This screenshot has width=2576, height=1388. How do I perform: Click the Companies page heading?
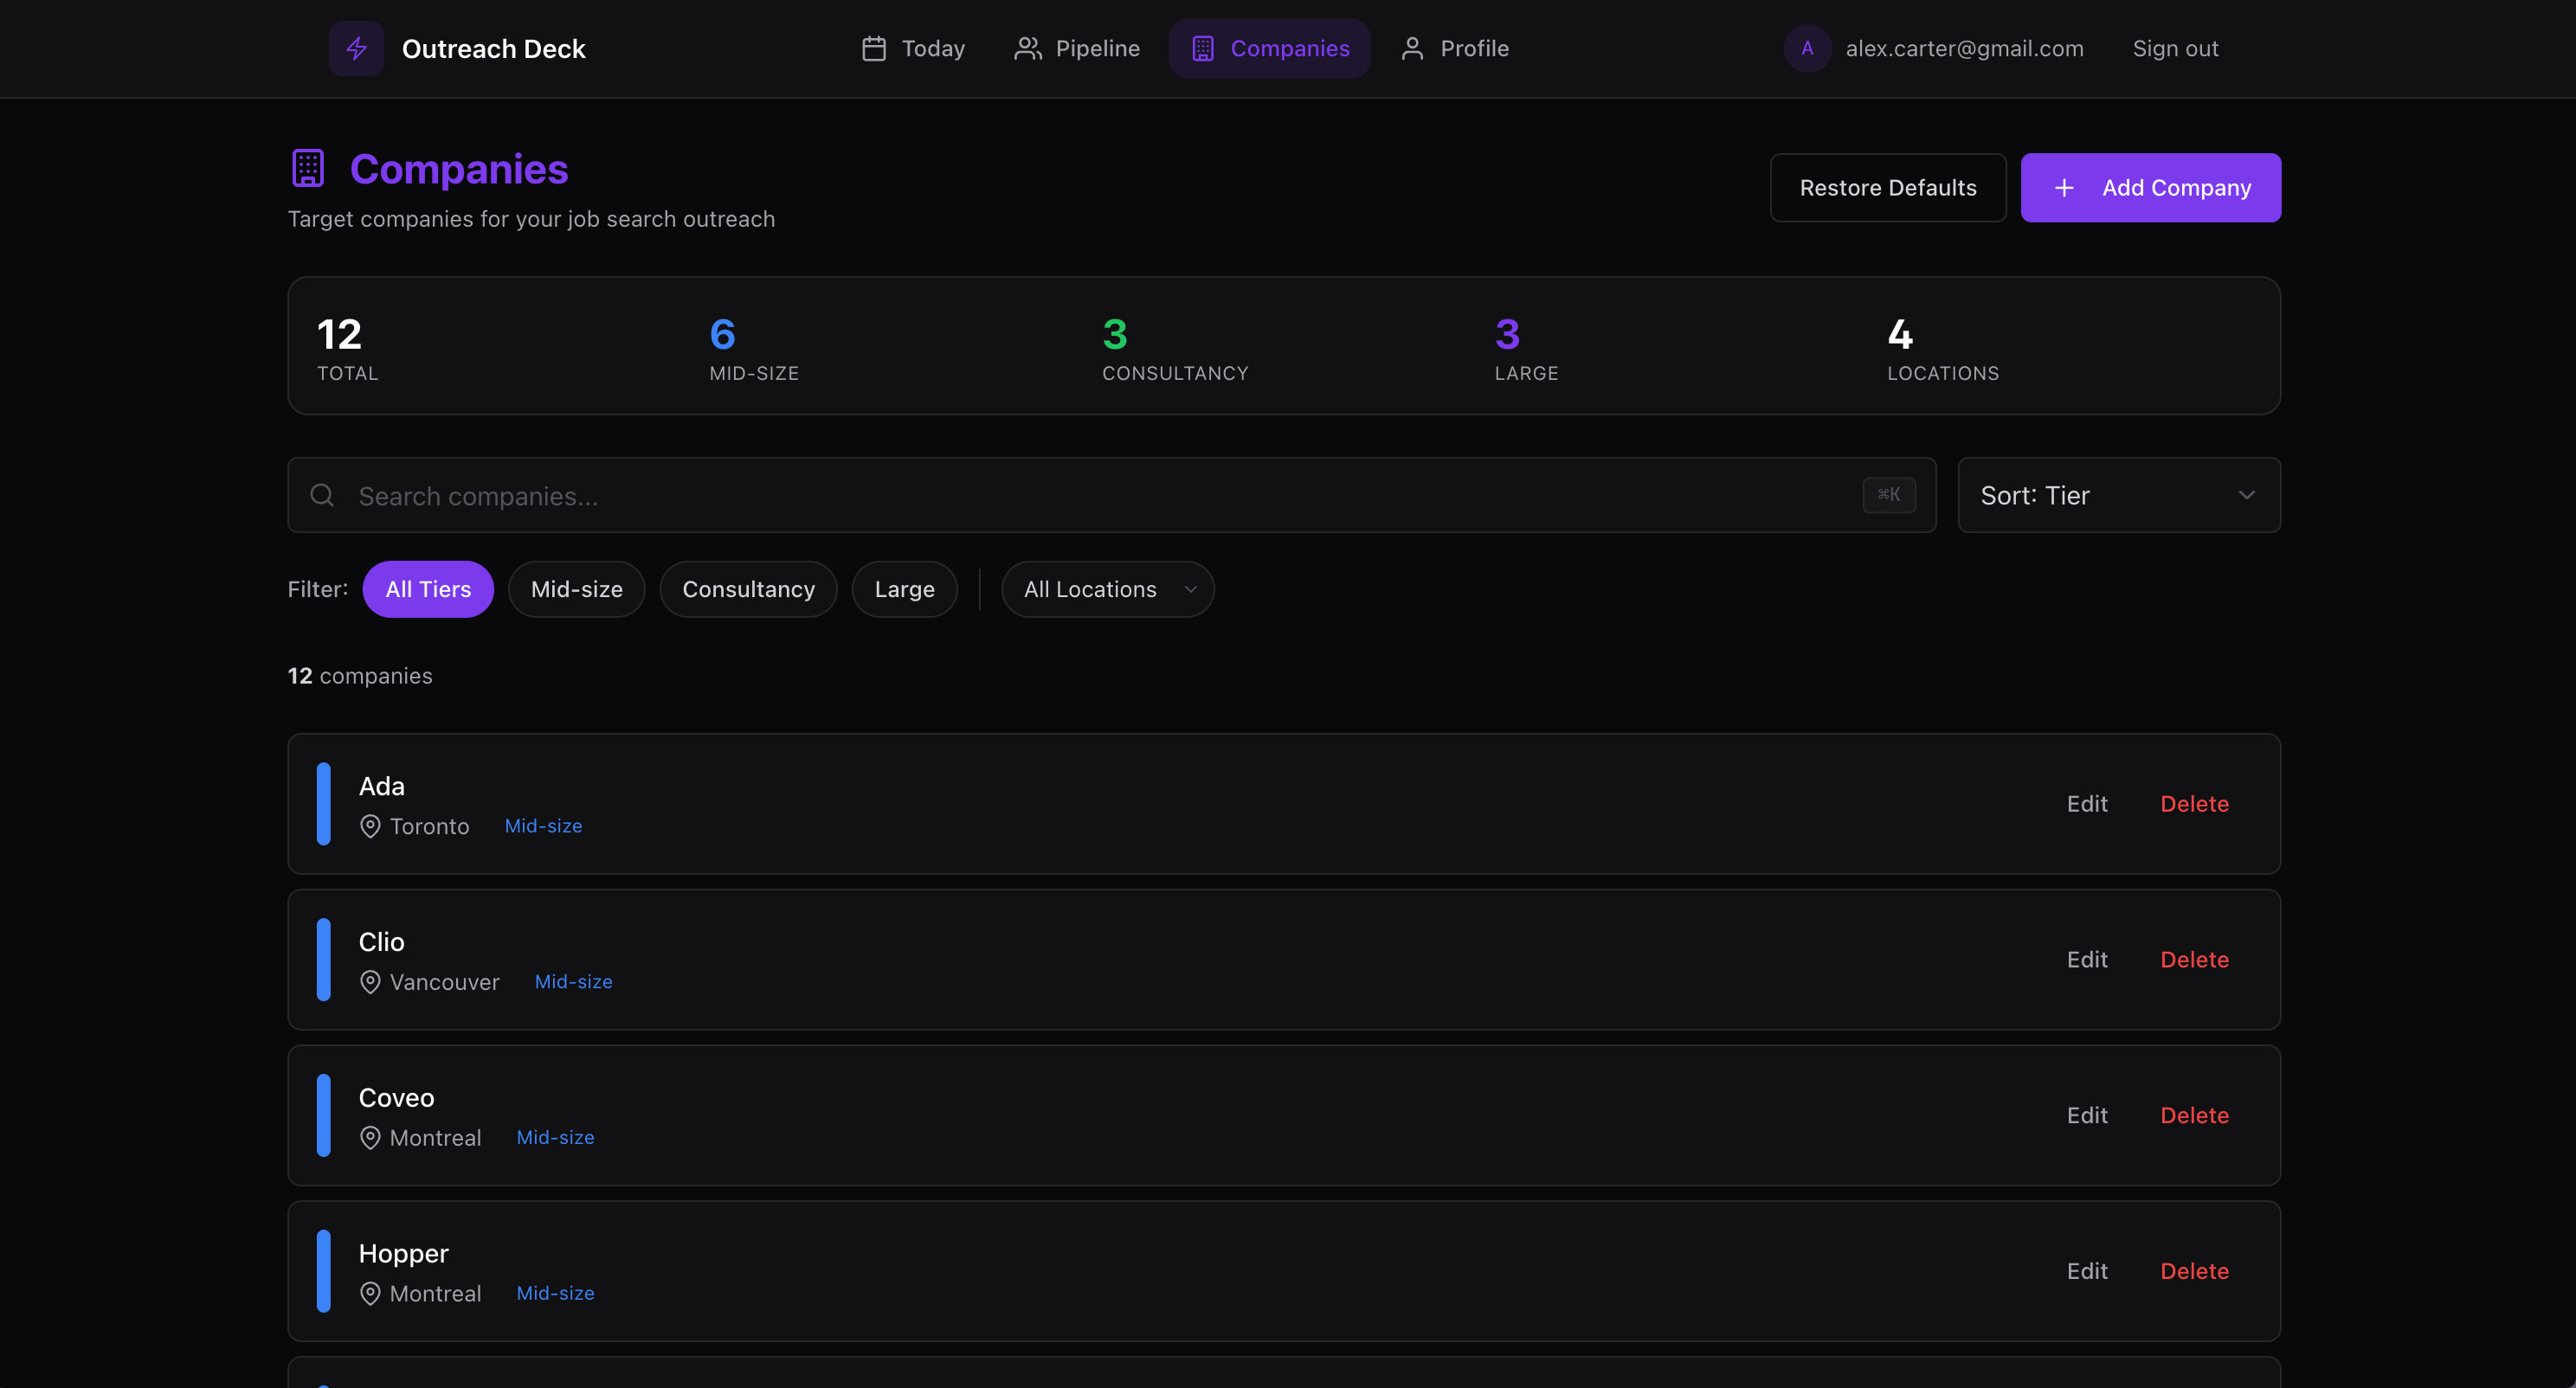click(459, 169)
